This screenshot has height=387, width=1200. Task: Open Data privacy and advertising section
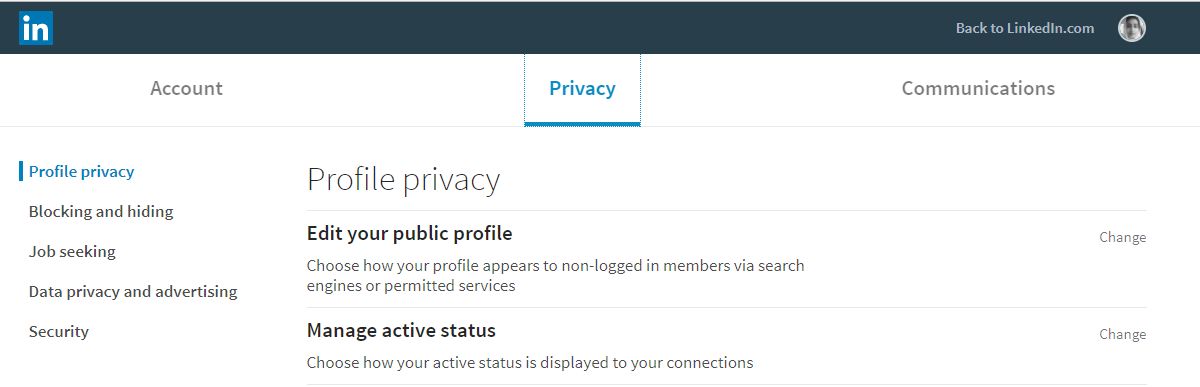pyautogui.click(x=133, y=291)
